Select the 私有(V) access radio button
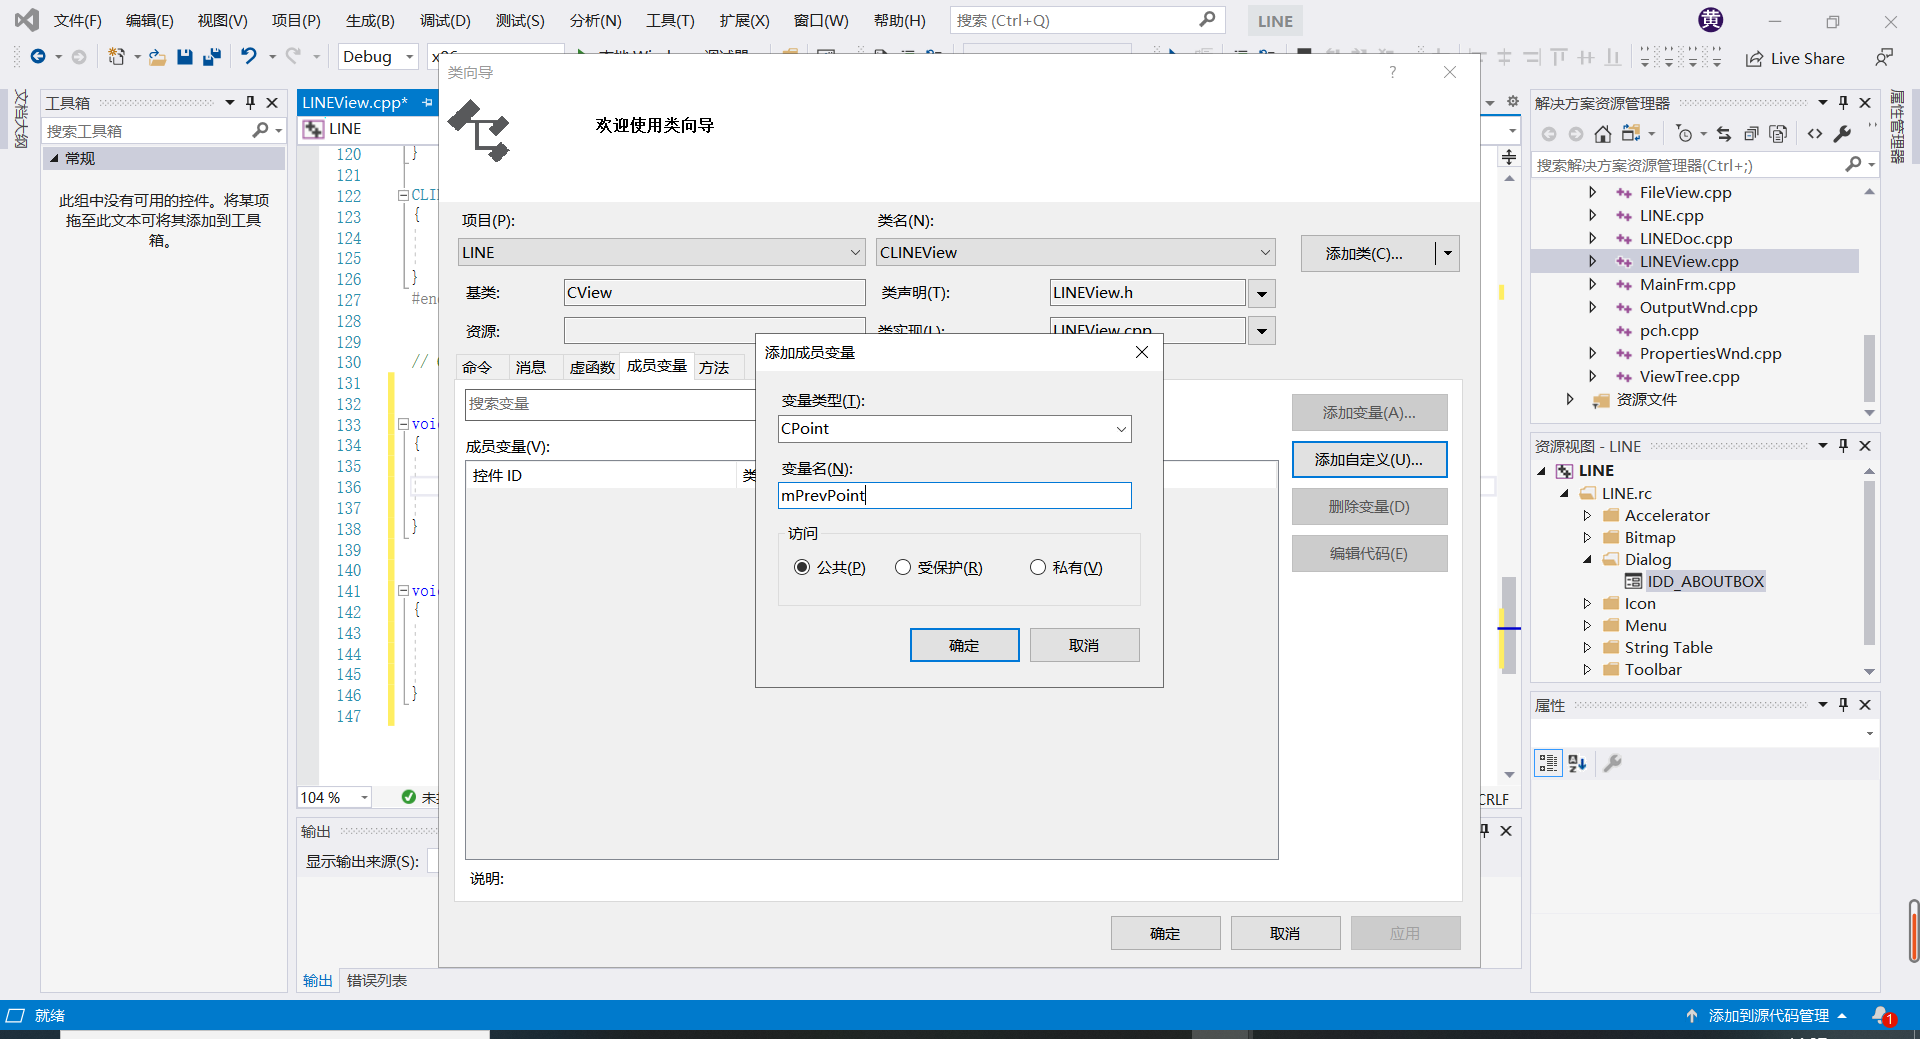 click(x=1038, y=567)
